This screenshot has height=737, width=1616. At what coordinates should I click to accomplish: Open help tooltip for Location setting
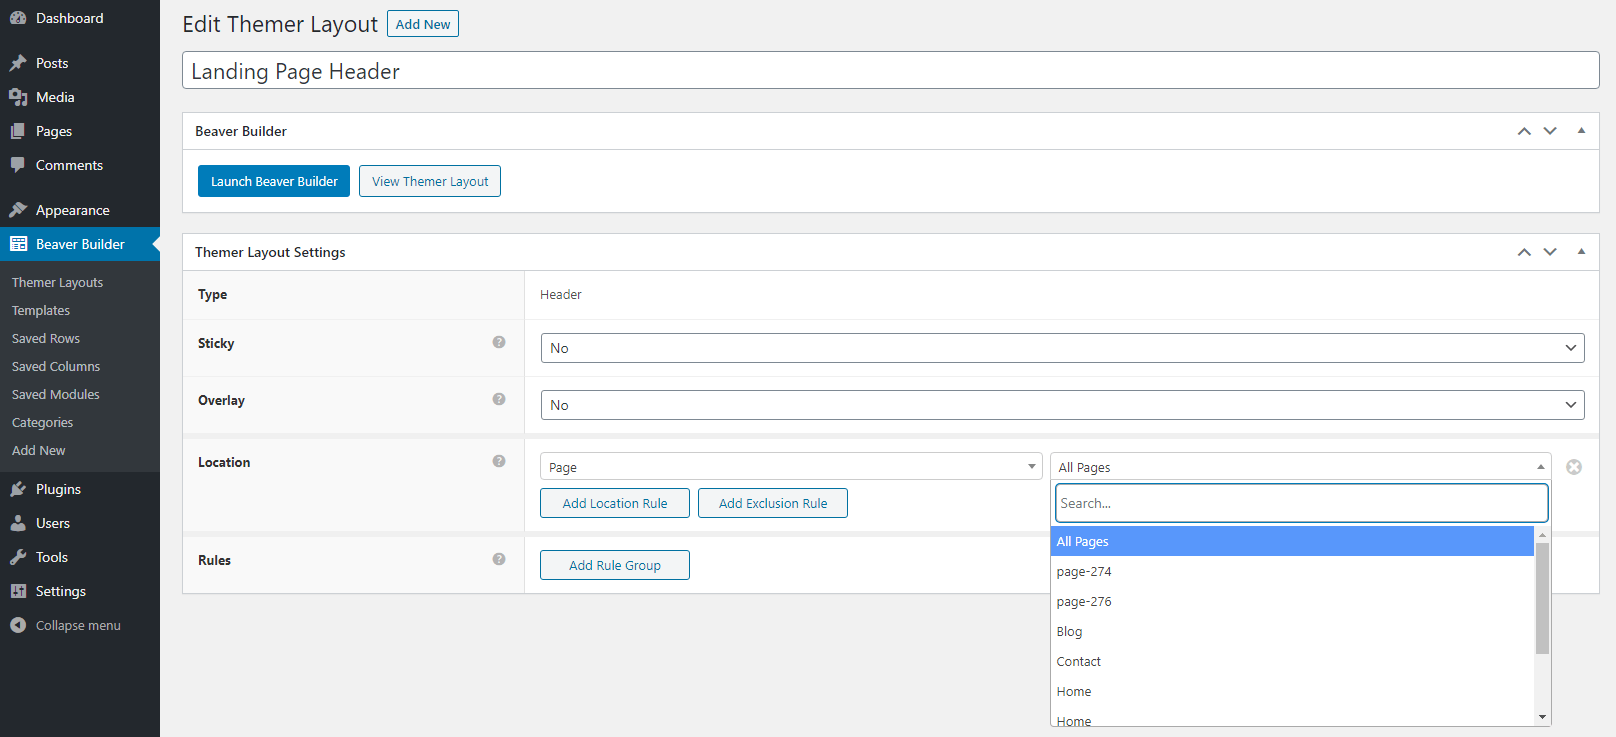[499, 461]
